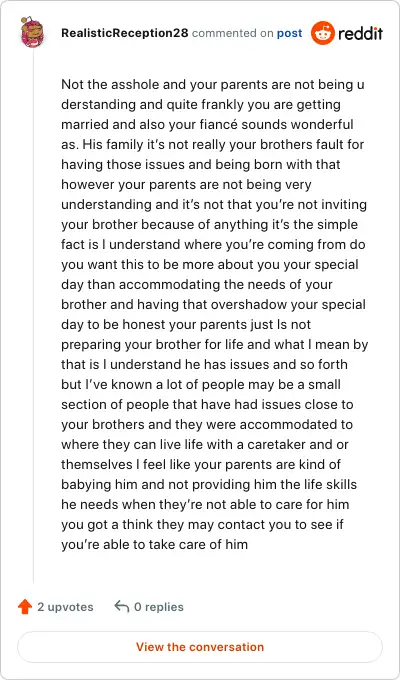This screenshot has height=680, width=400.
Task: Follow the blue 'post' link
Action: (x=289, y=33)
